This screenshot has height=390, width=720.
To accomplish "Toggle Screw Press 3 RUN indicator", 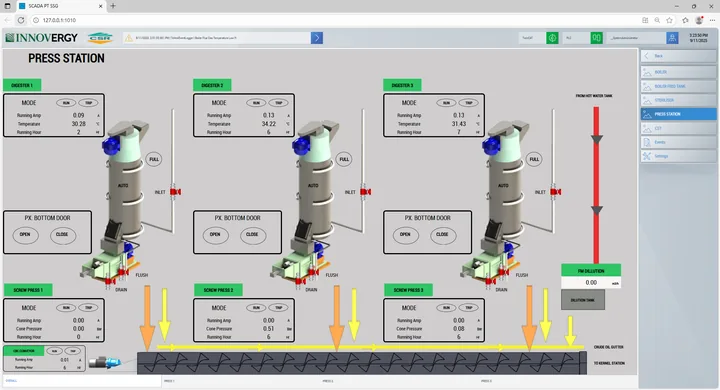I will tap(446, 308).
